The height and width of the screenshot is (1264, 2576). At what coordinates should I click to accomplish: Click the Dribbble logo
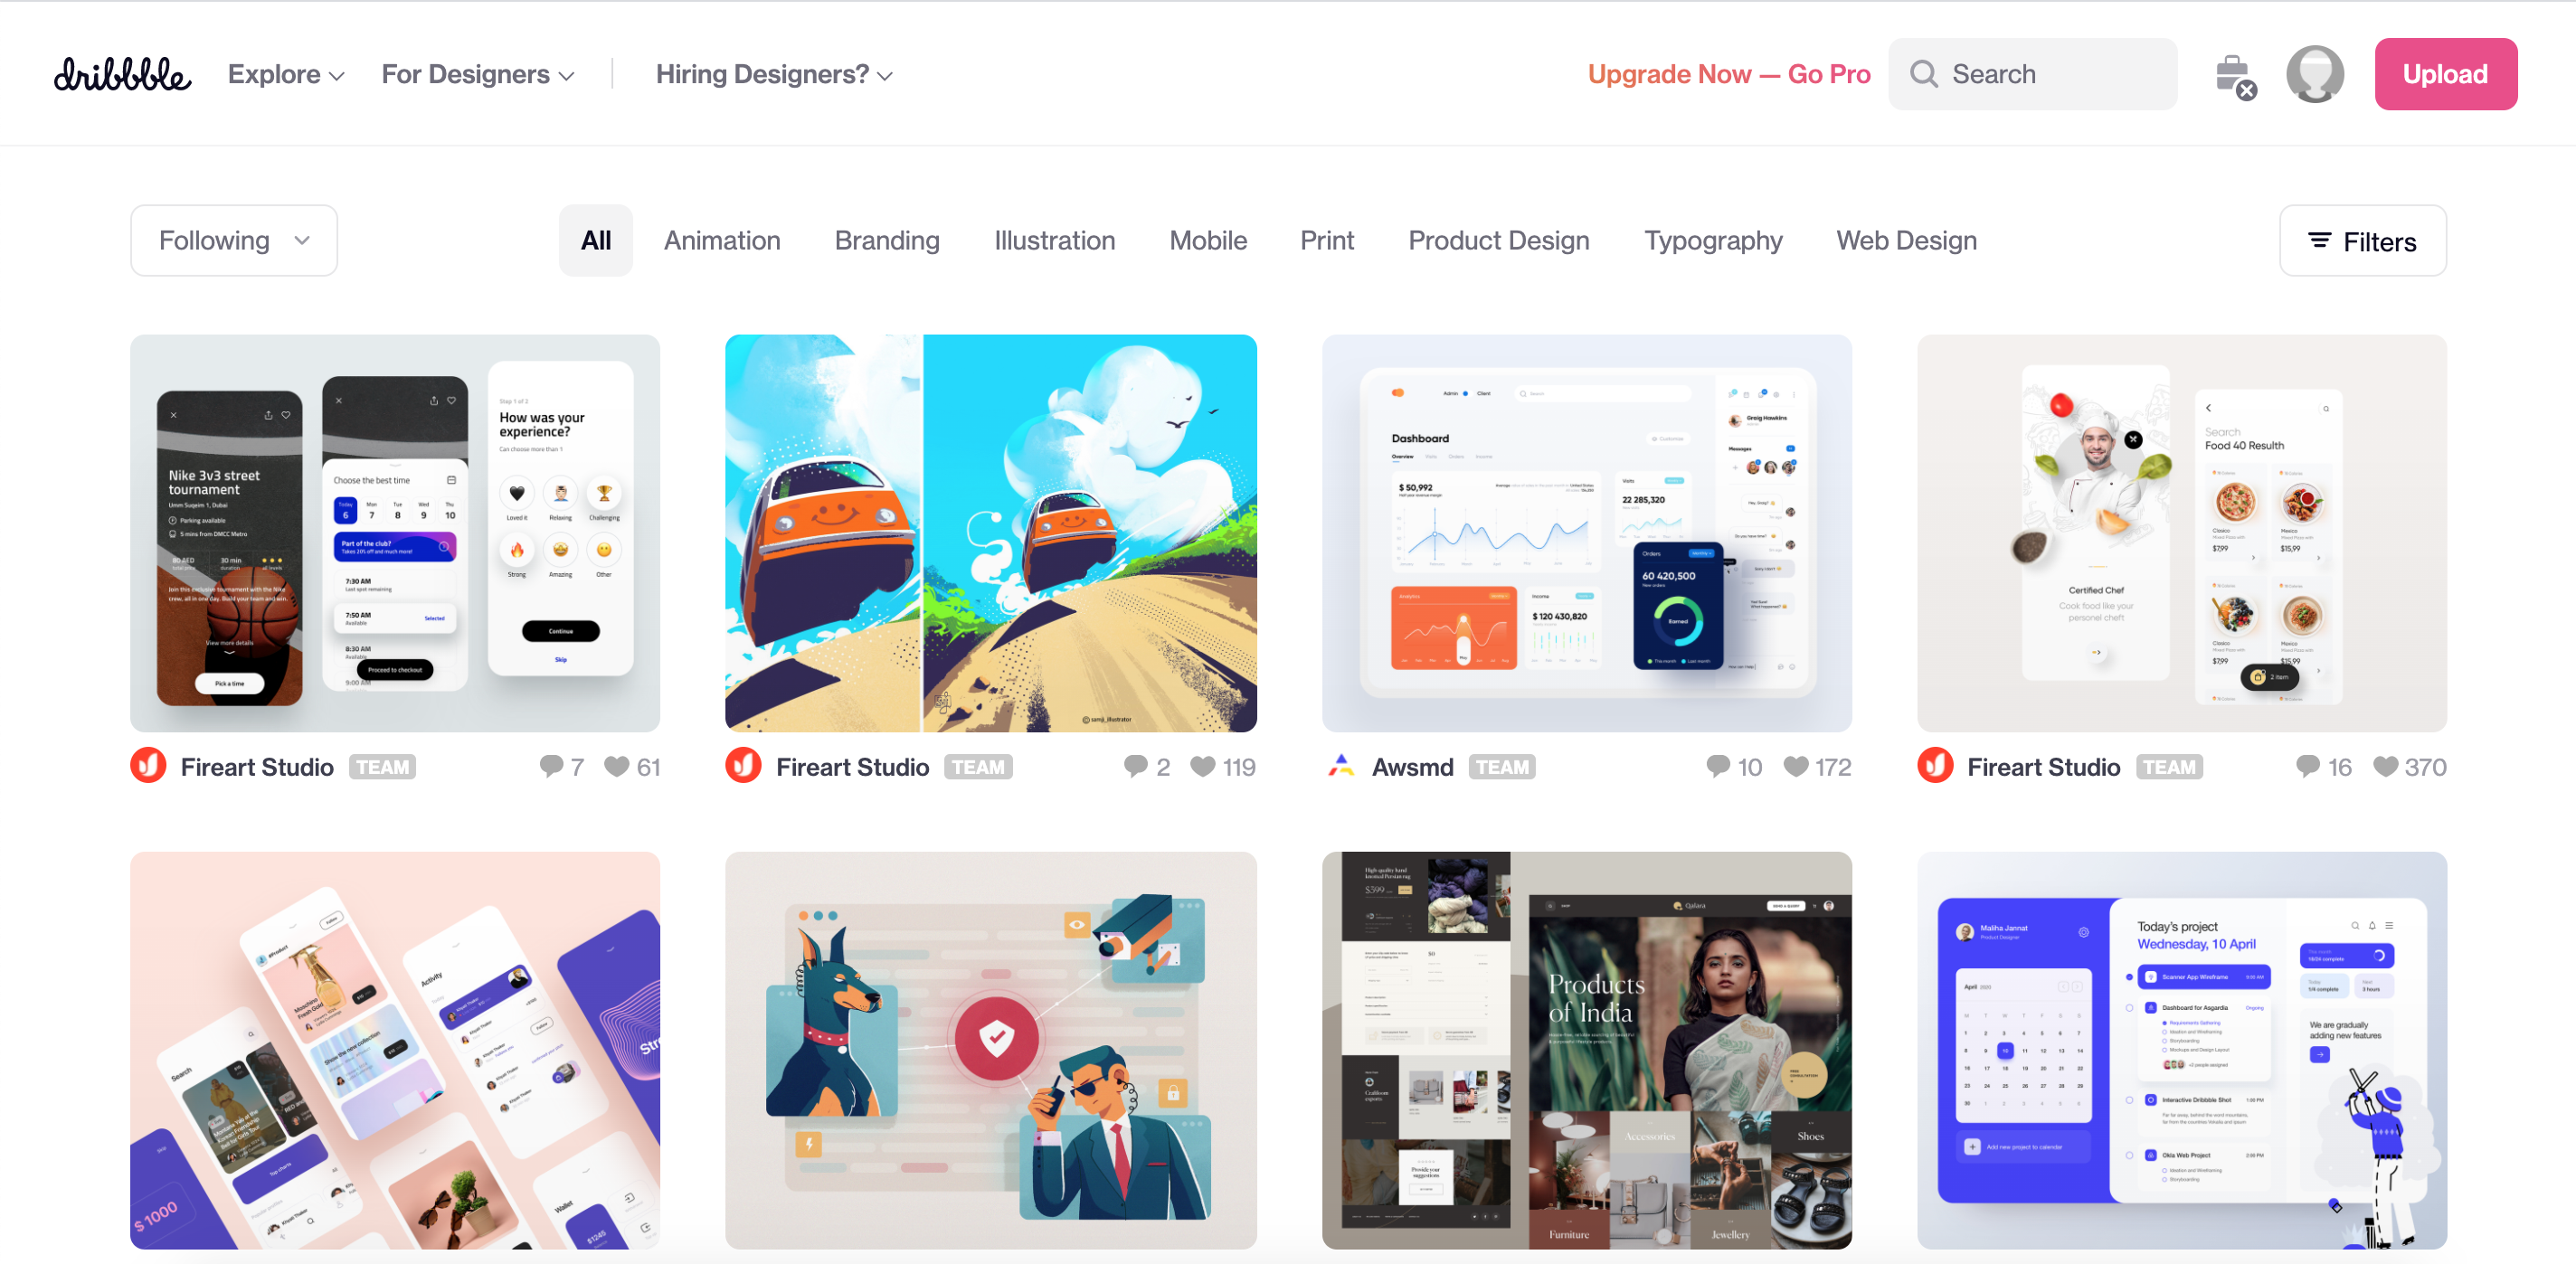pyautogui.click(x=122, y=75)
